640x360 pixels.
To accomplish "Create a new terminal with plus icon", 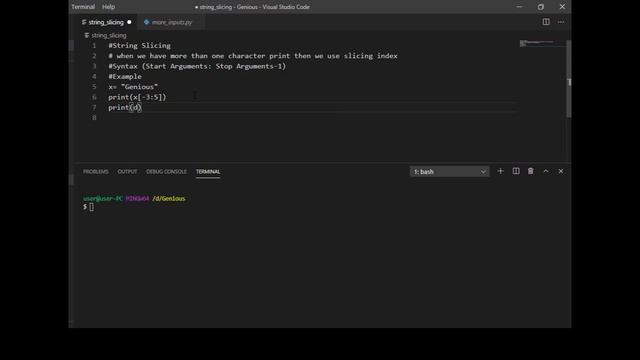I will (500, 171).
